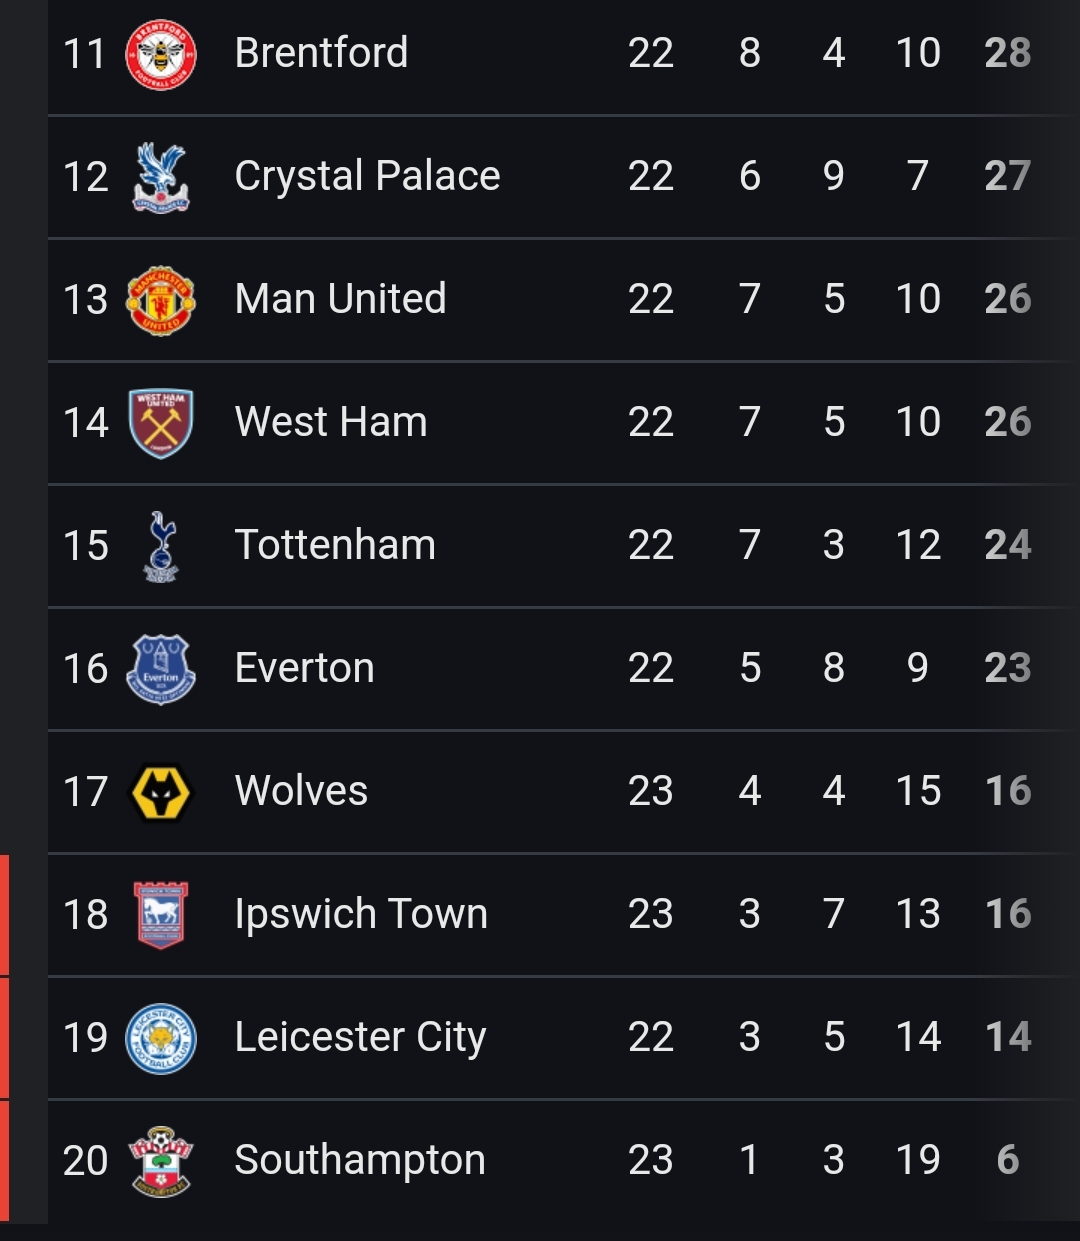Click the Wolves wolf-head logo

click(161, 792)
